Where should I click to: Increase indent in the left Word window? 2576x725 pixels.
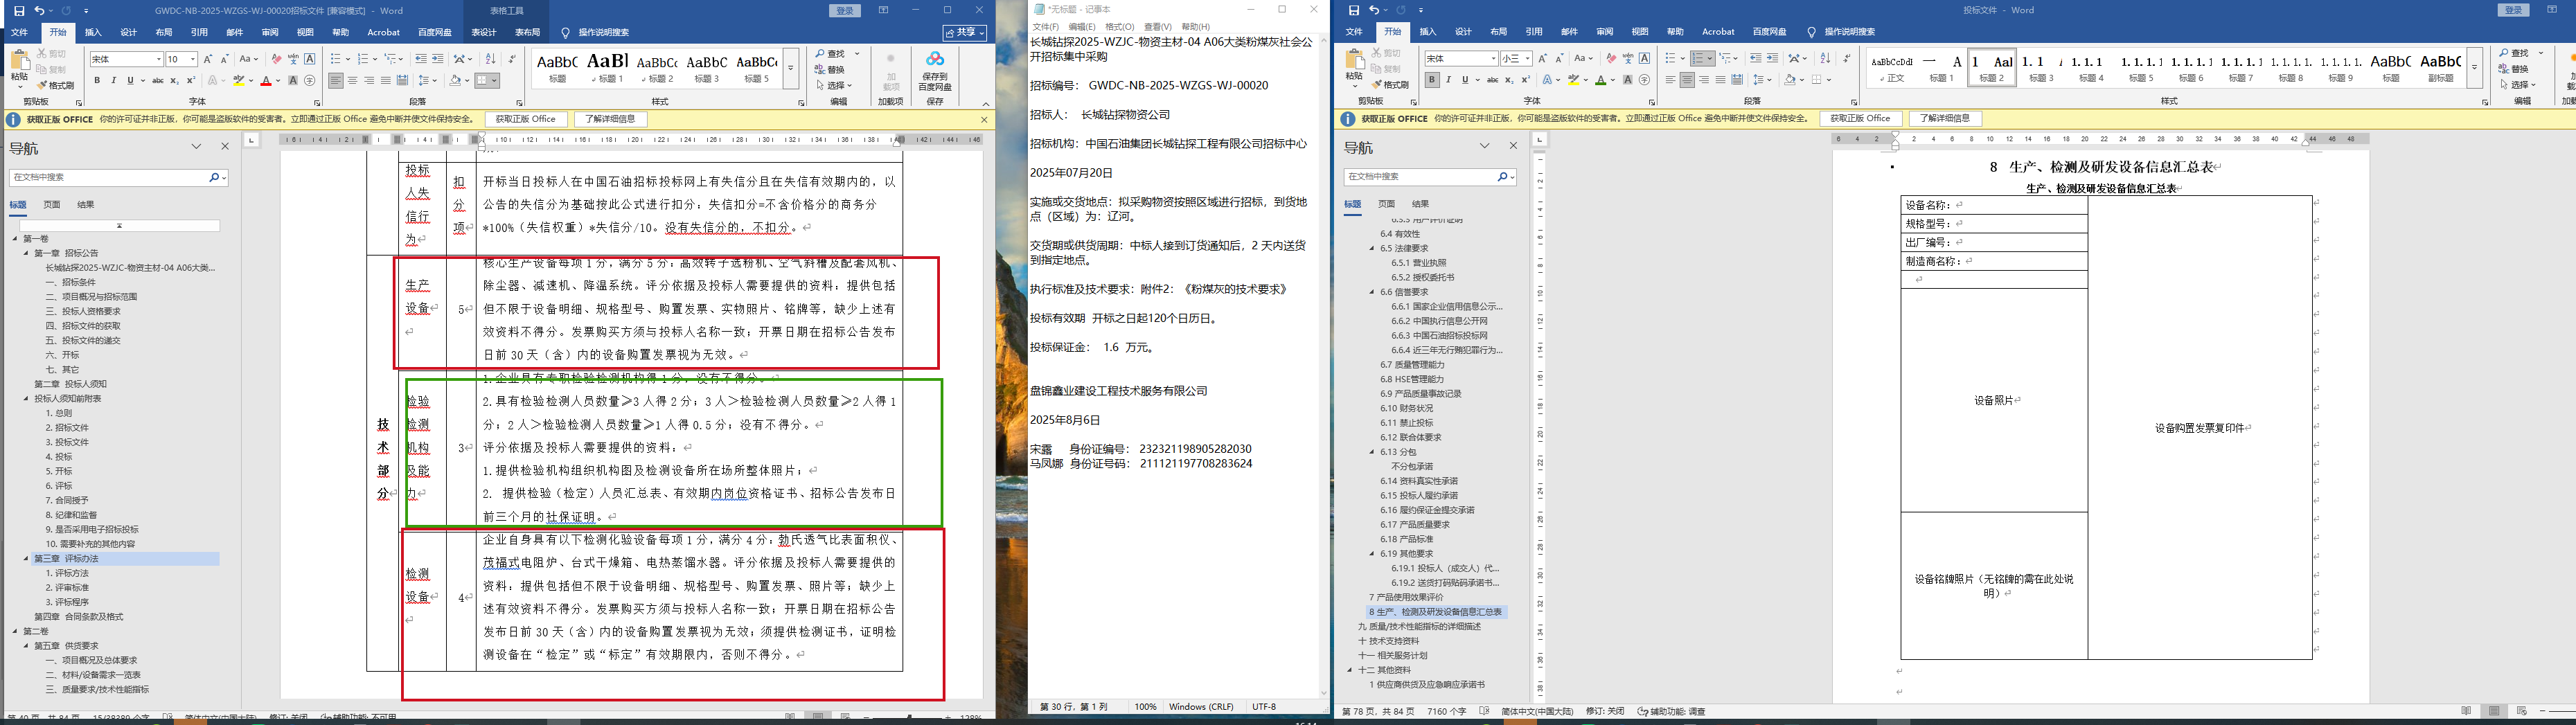[438, 59]
